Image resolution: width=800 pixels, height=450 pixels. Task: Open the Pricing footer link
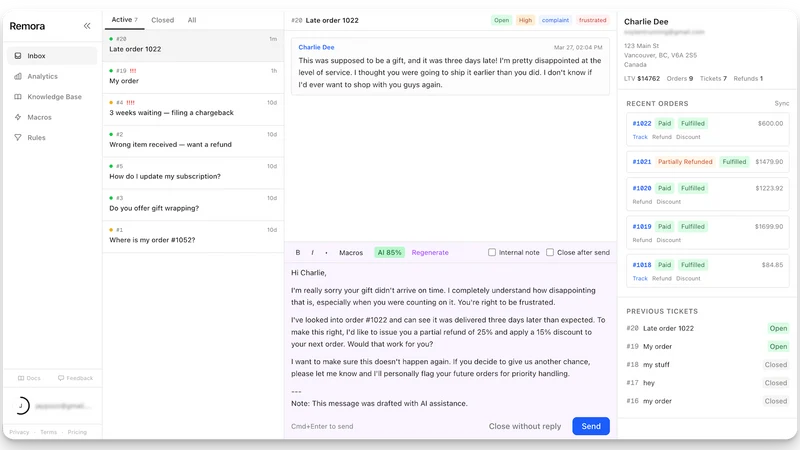(77, 432)
